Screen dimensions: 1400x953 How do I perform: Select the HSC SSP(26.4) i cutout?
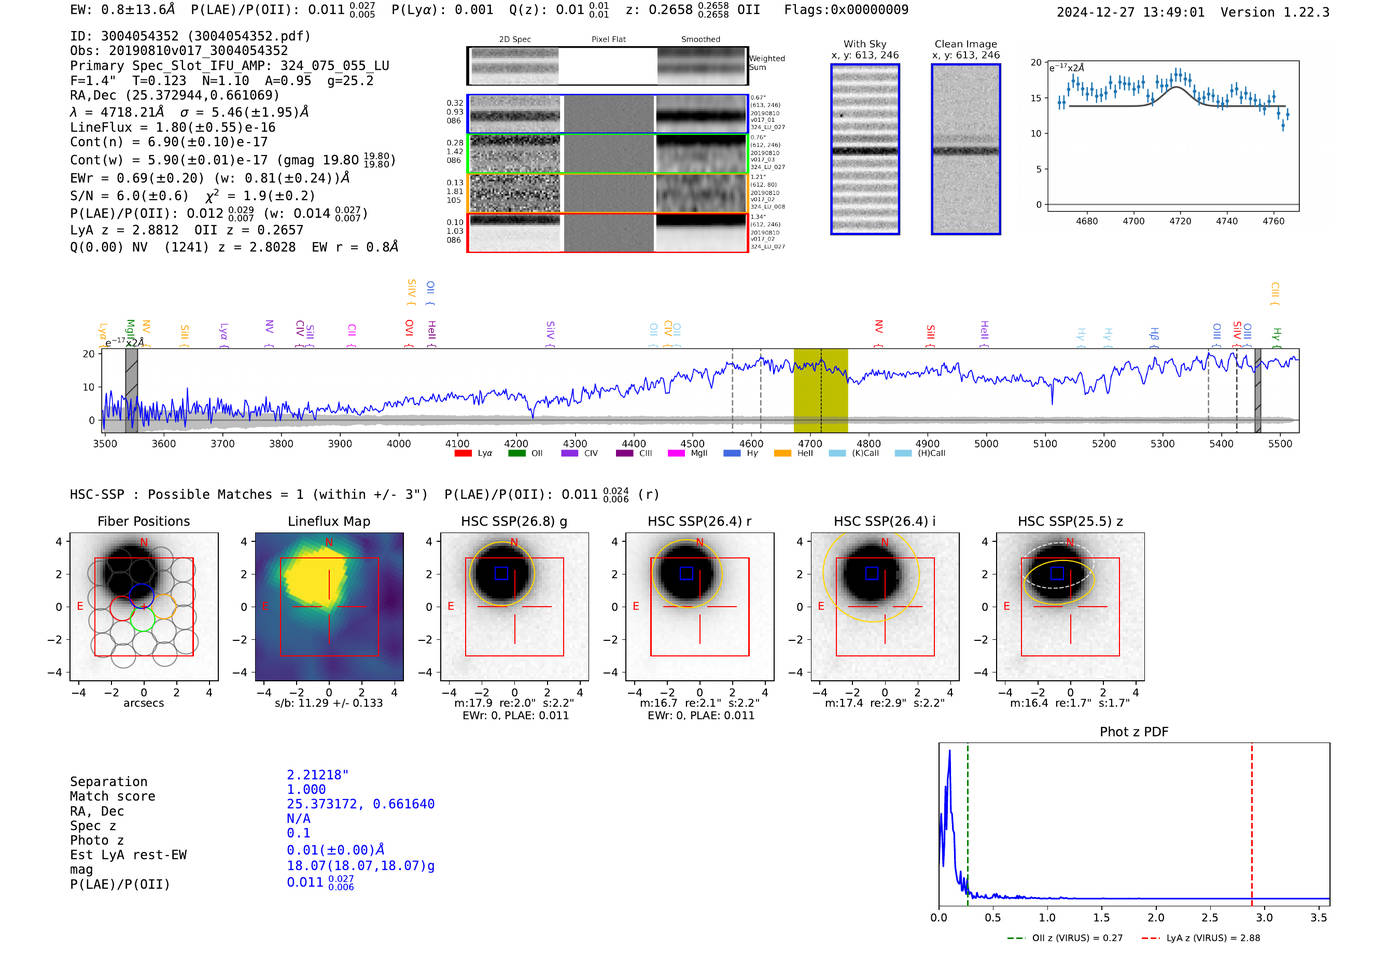tap(885, 606)
